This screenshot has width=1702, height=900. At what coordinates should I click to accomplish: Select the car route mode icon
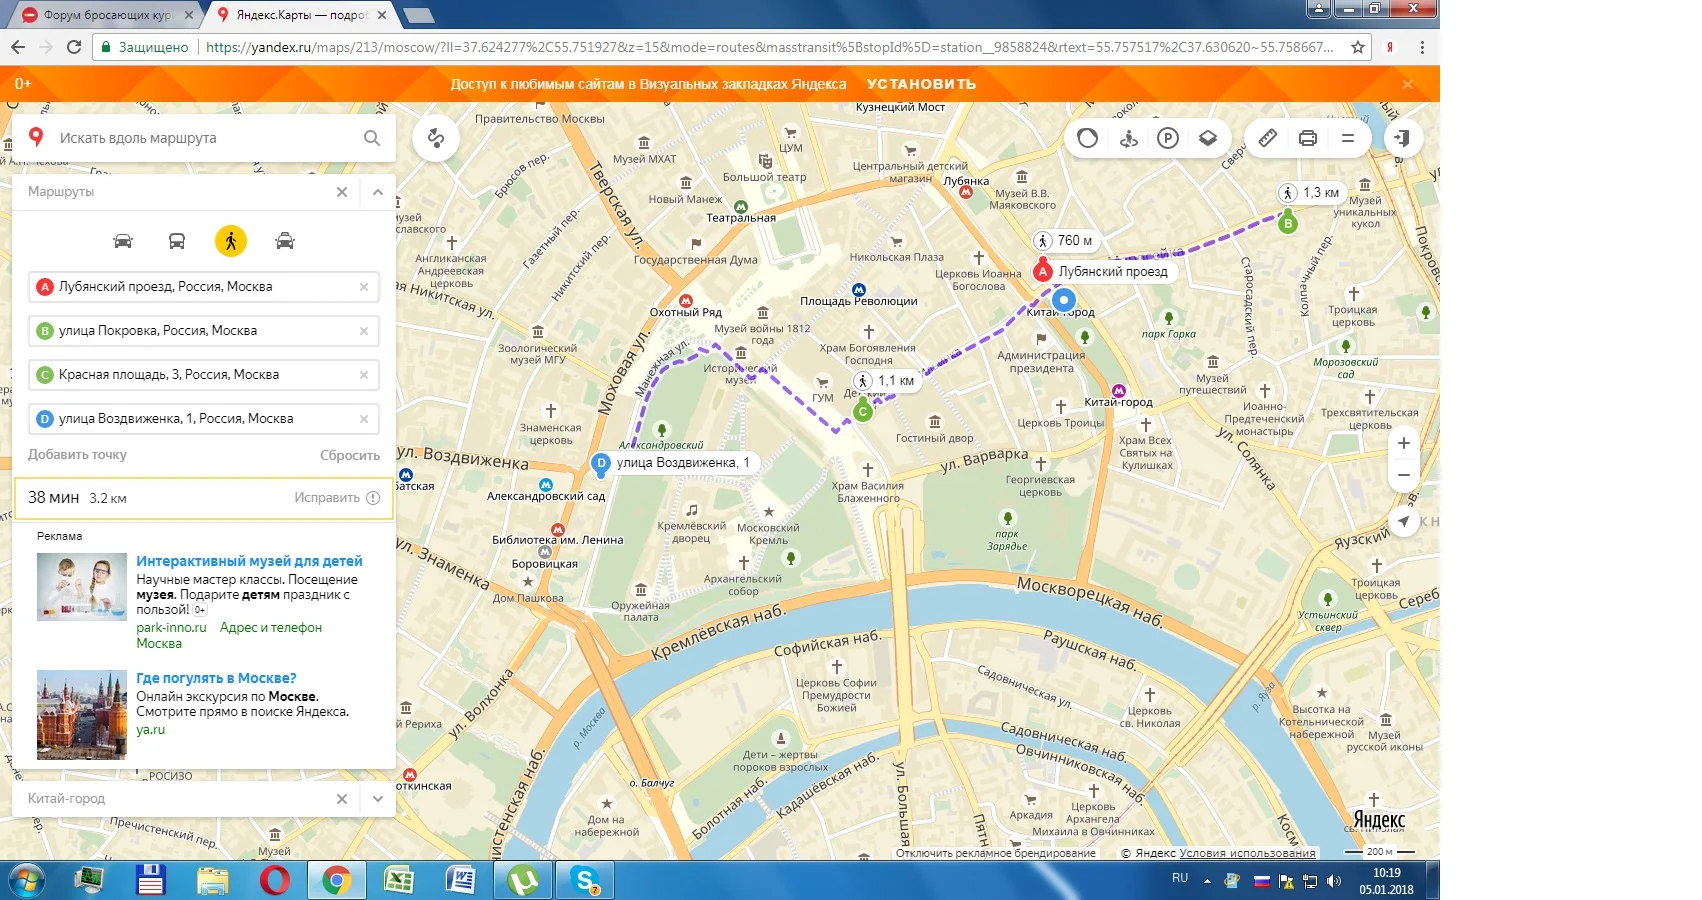point(123,241)
